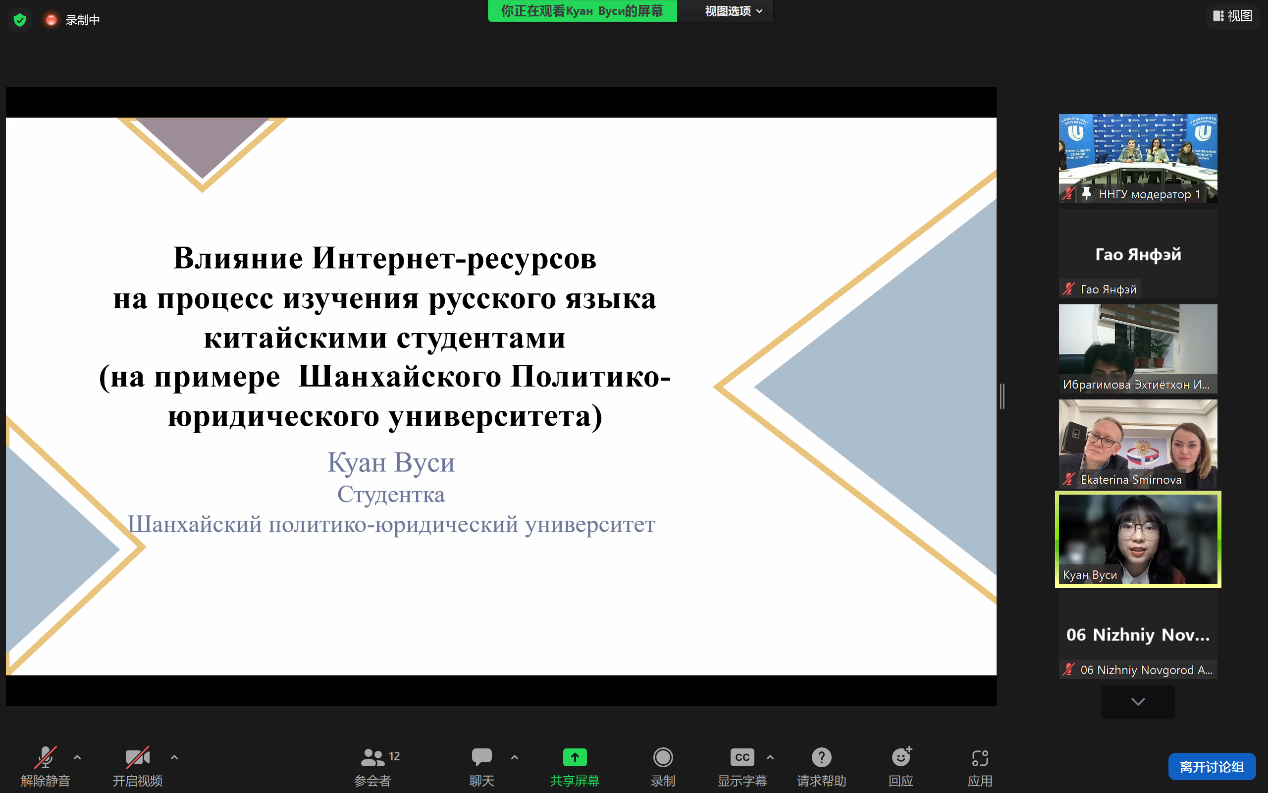Select the 06 Nizhniy Novgorod participant tile
This screenshot has width=1268, height=793.
1138,634
